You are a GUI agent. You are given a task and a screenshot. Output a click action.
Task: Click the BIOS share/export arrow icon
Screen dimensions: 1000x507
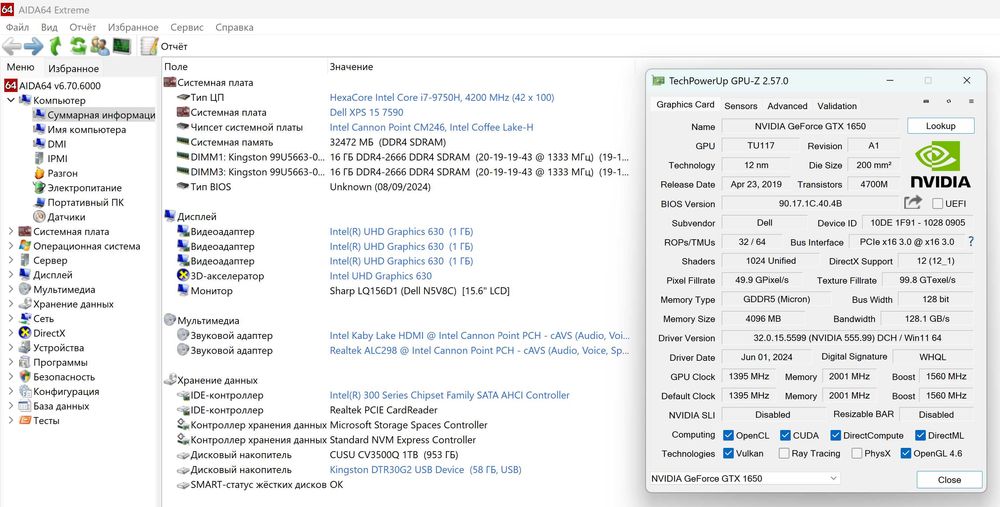pos(913,203)
